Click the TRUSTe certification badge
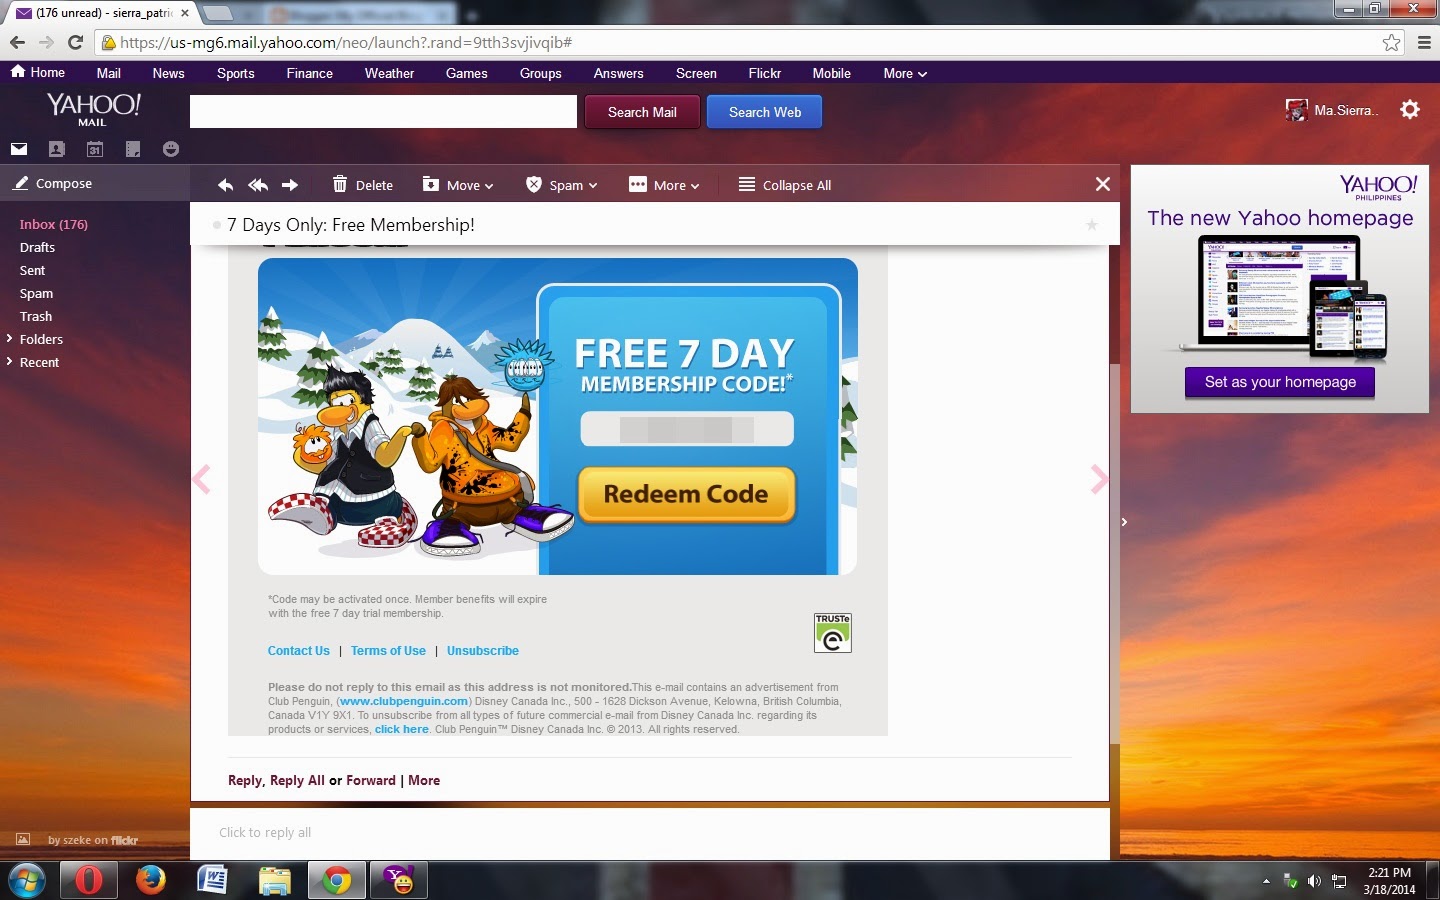The image size is (1440, 900). (833, 633)
